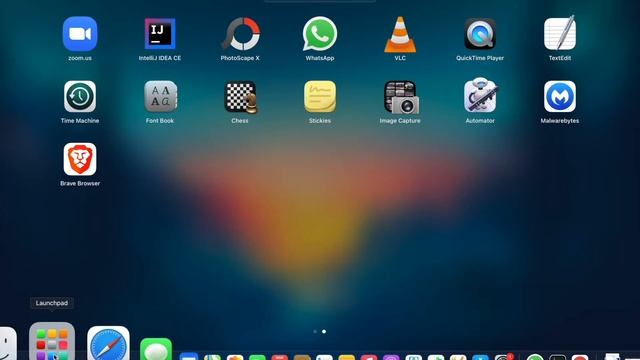Open Time Machine
Screen dimensions: 640x360
(x=80, y=96)
